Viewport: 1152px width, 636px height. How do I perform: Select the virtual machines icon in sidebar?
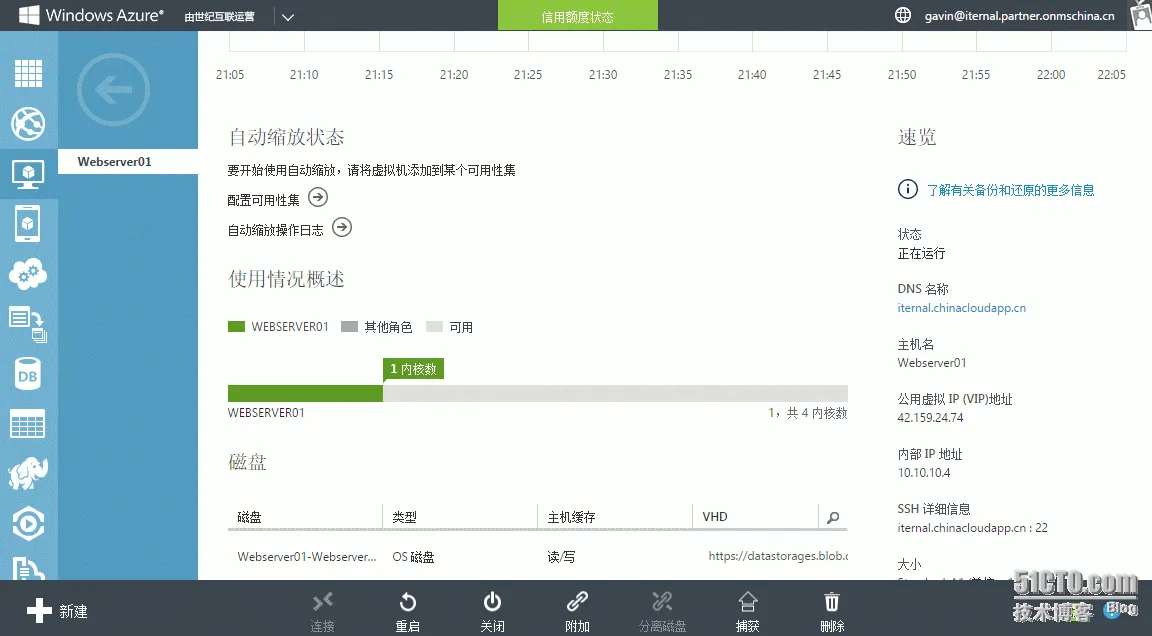[x=28, y=173]
